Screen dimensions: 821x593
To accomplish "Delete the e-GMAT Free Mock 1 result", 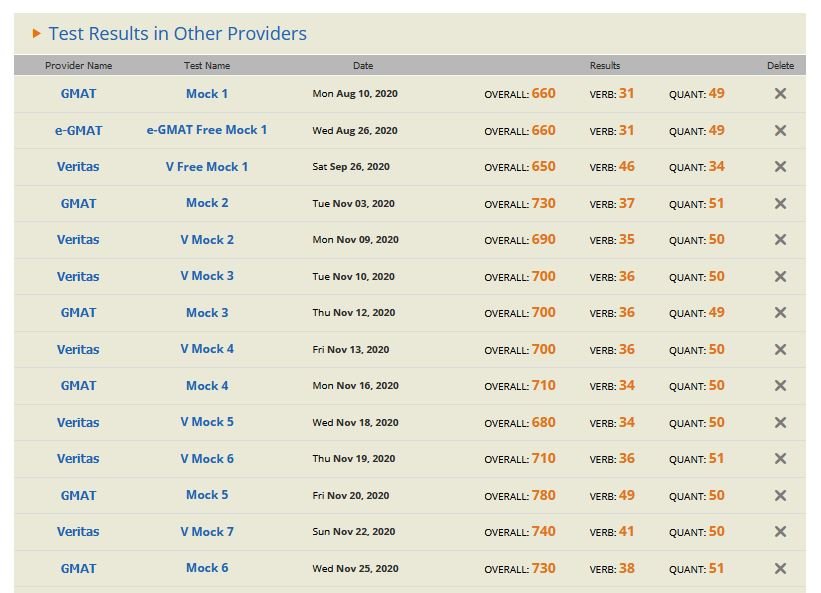I will [x=780, y=131].
